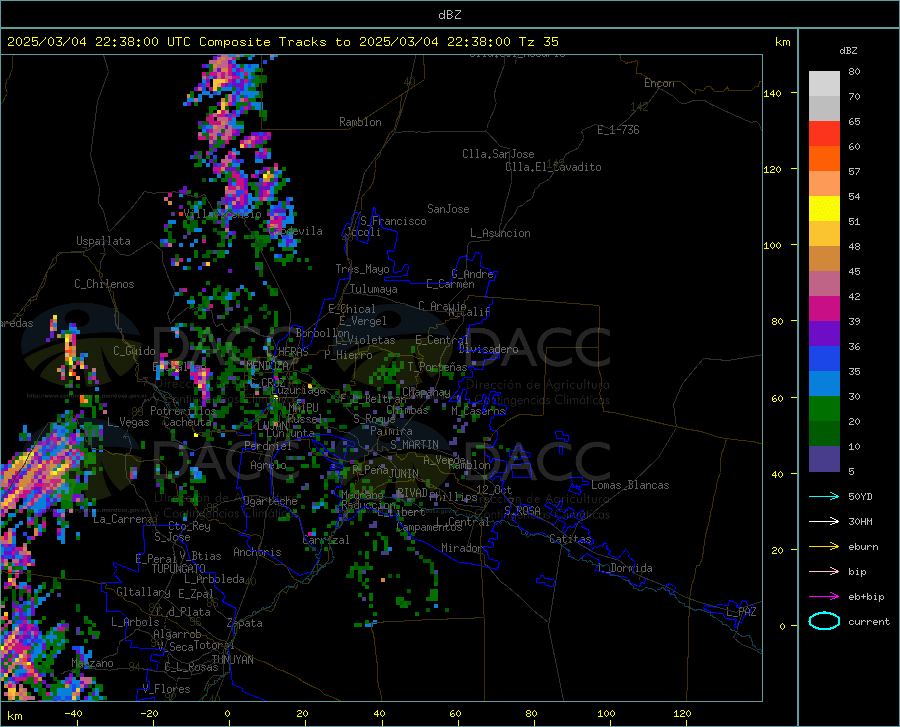Click the La_Carrera map label

[x=123, y=519]
